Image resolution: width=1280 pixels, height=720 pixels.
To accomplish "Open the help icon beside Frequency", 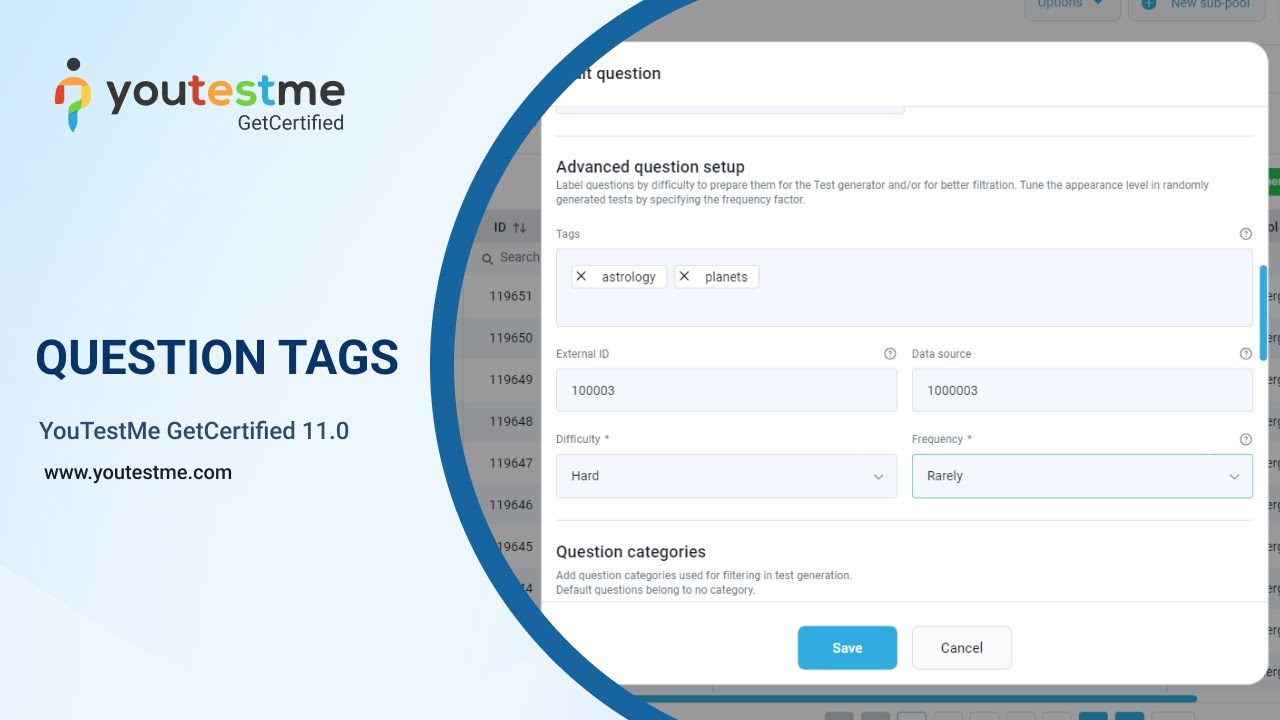I will click(1245, 439).
